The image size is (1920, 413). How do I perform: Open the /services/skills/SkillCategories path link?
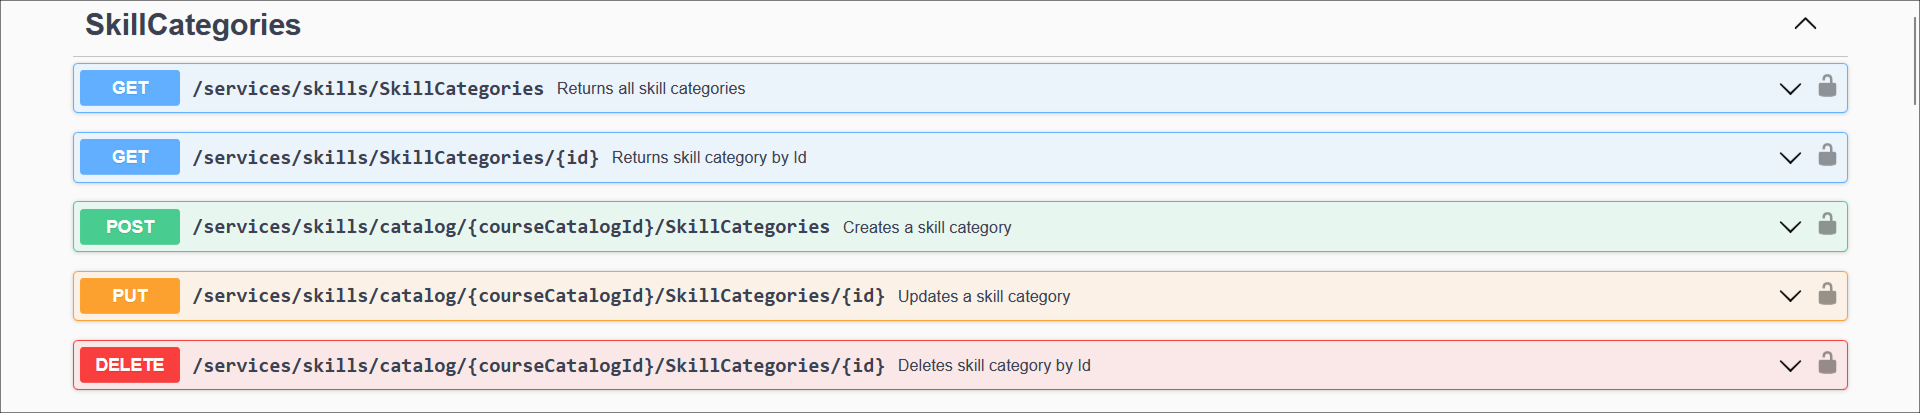click(368, 89)
